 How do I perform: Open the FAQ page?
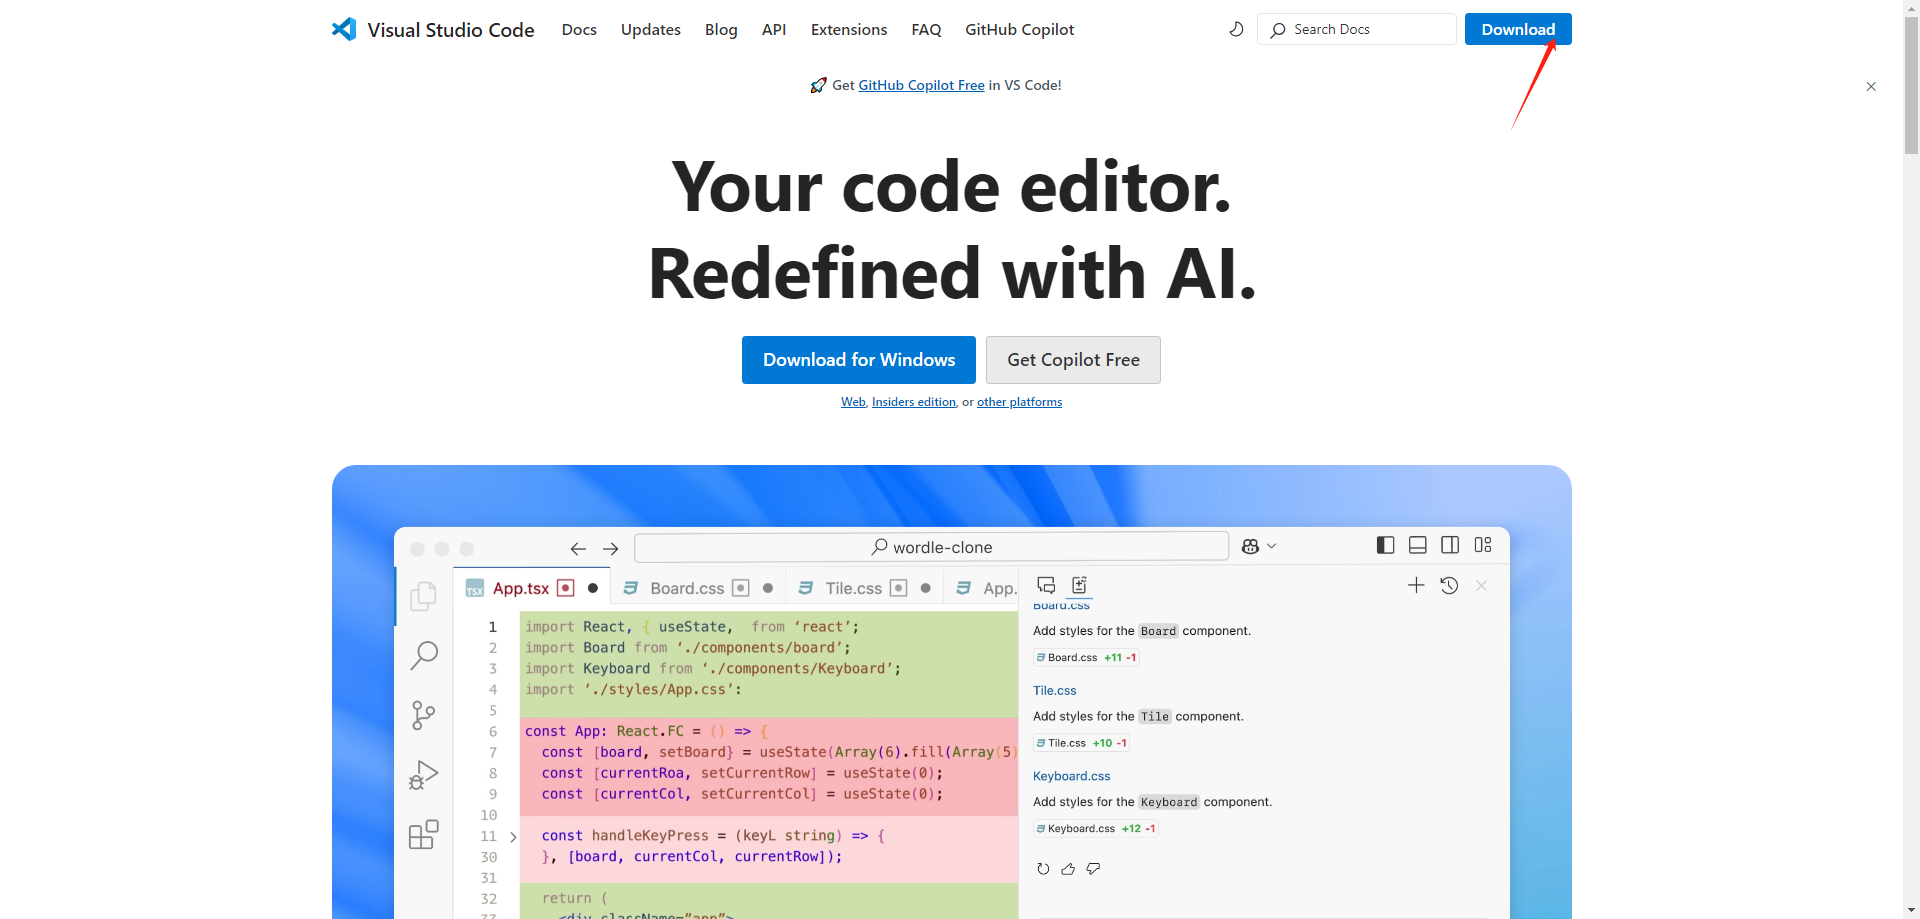click(x=926, y=30)
